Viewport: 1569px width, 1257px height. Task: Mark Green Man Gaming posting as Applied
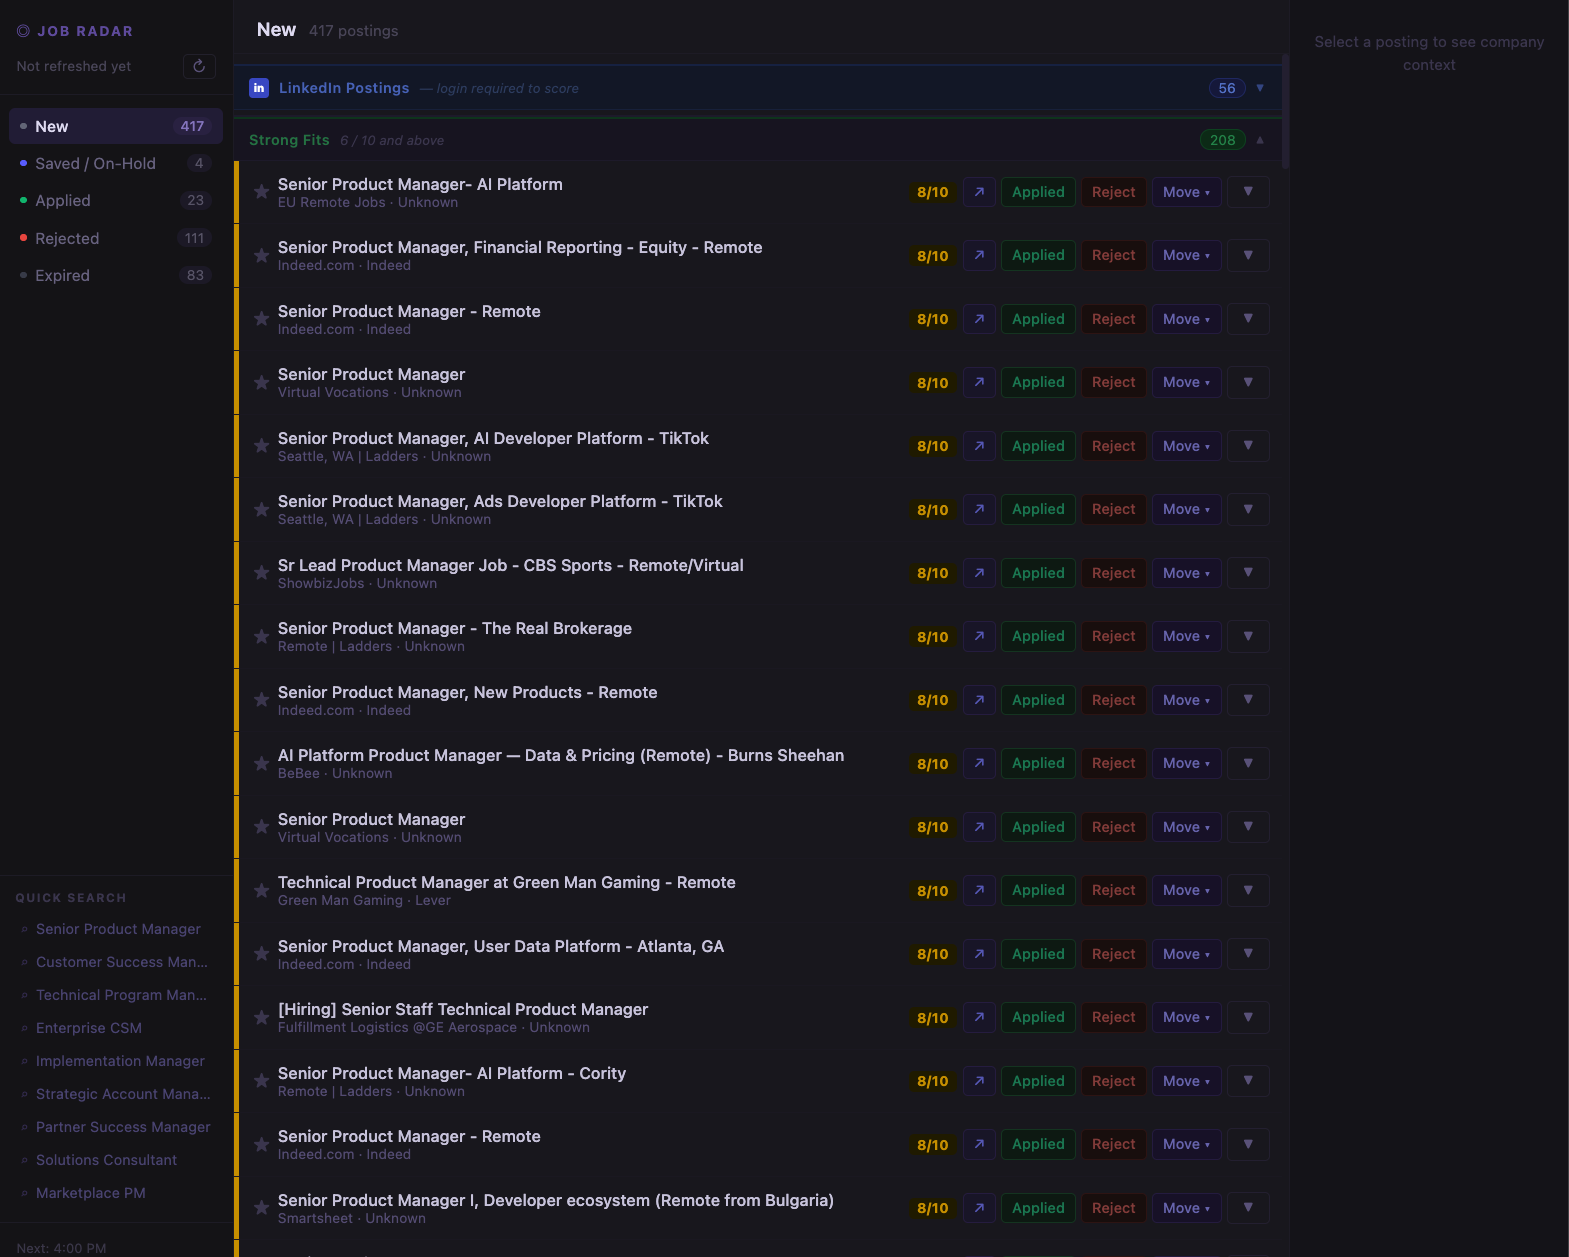coord(1038,890)
